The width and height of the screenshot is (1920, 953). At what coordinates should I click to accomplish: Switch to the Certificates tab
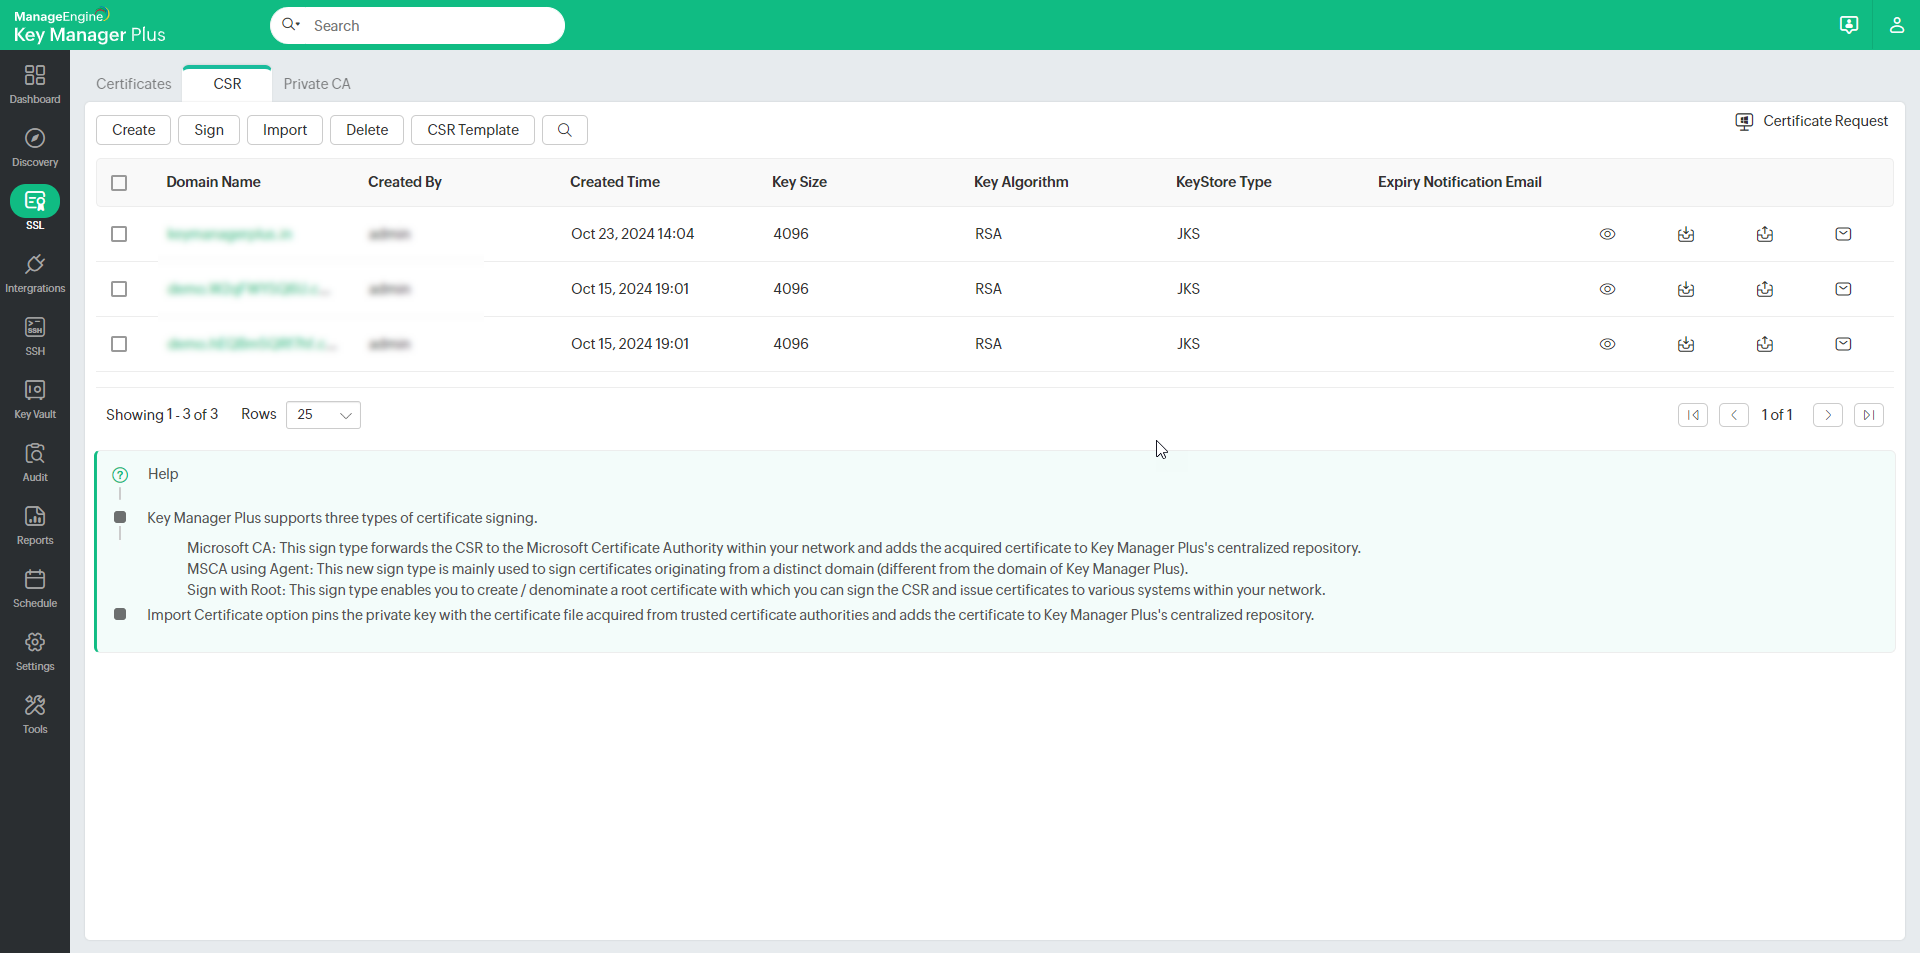pyautogui.click(x=133, y=84)
